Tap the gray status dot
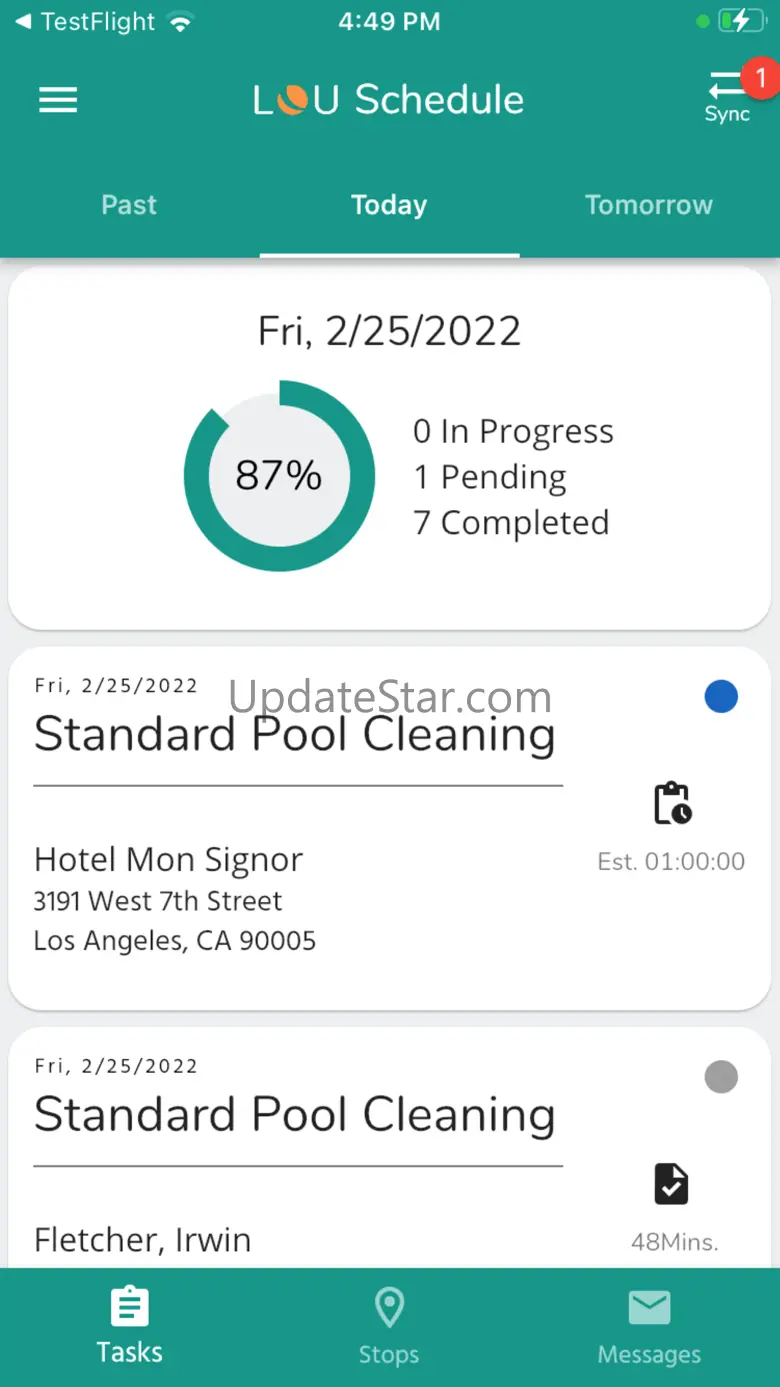Image resolution: width=780 pixels, height=1387 pixels. tap(721, 1077)
